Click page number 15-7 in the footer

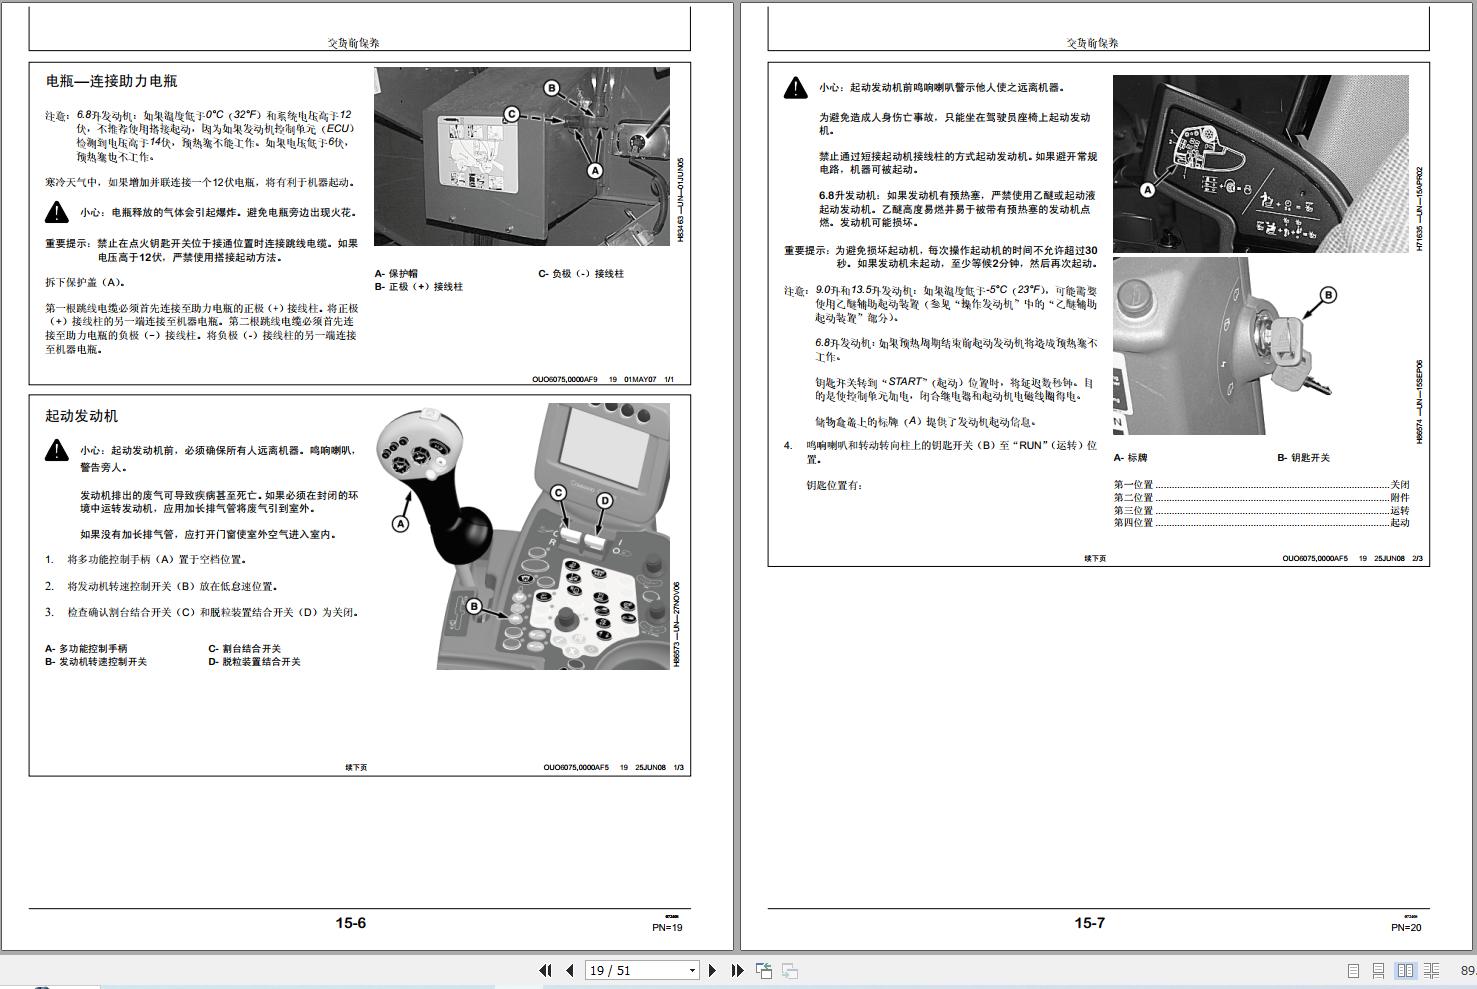coord(1089,923)
